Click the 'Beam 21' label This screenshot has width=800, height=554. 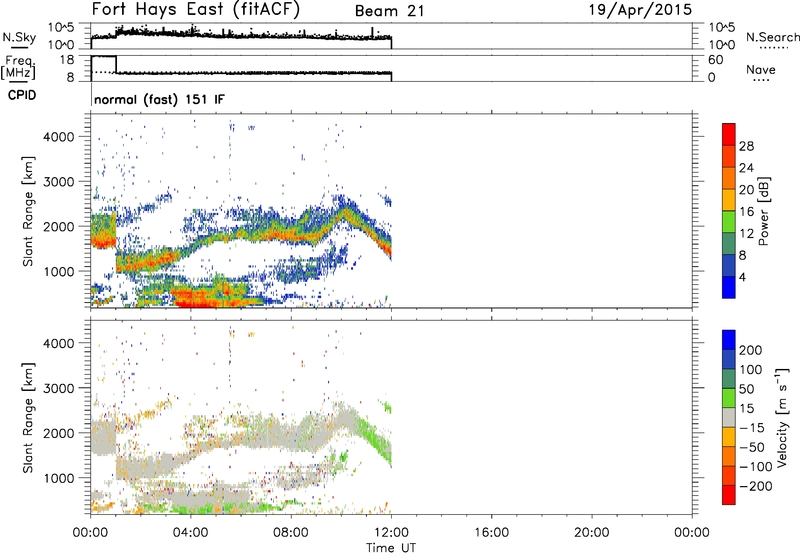tap(390, 11)
